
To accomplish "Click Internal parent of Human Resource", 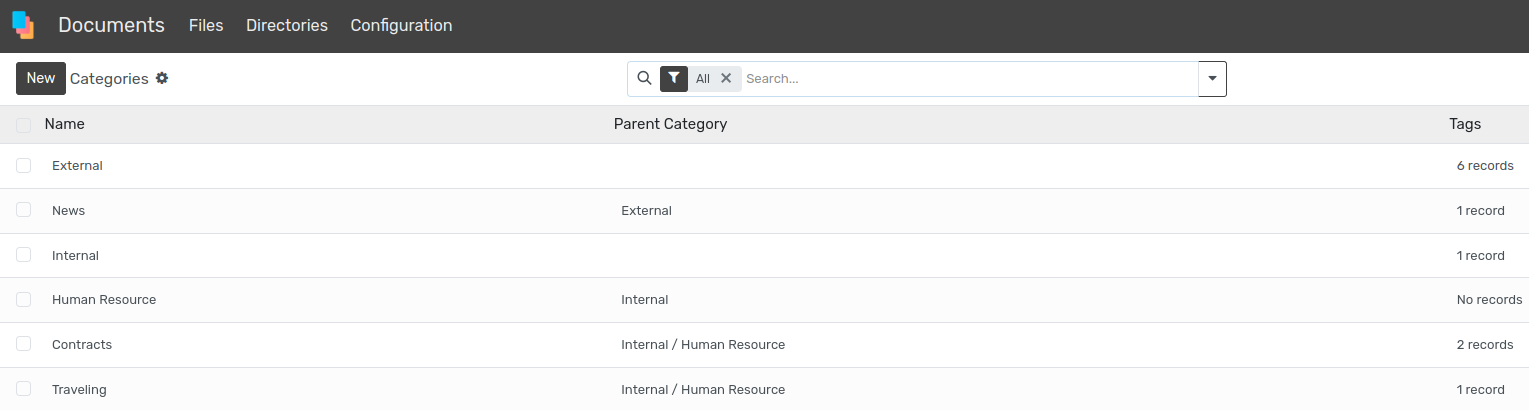I will tap(644, 300).
